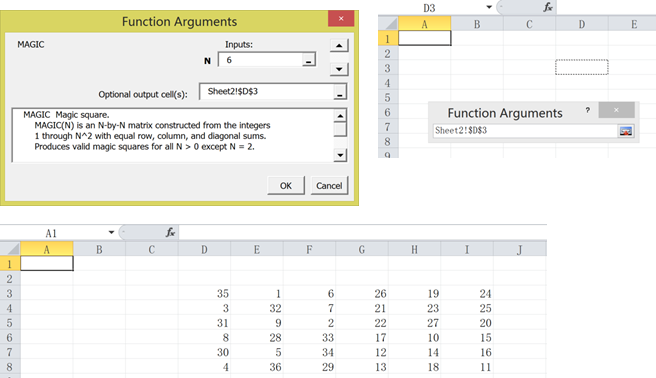Click the down arrow of the MAGIC description scrollbar
The image size is (656, 378).
click(340, 156)
